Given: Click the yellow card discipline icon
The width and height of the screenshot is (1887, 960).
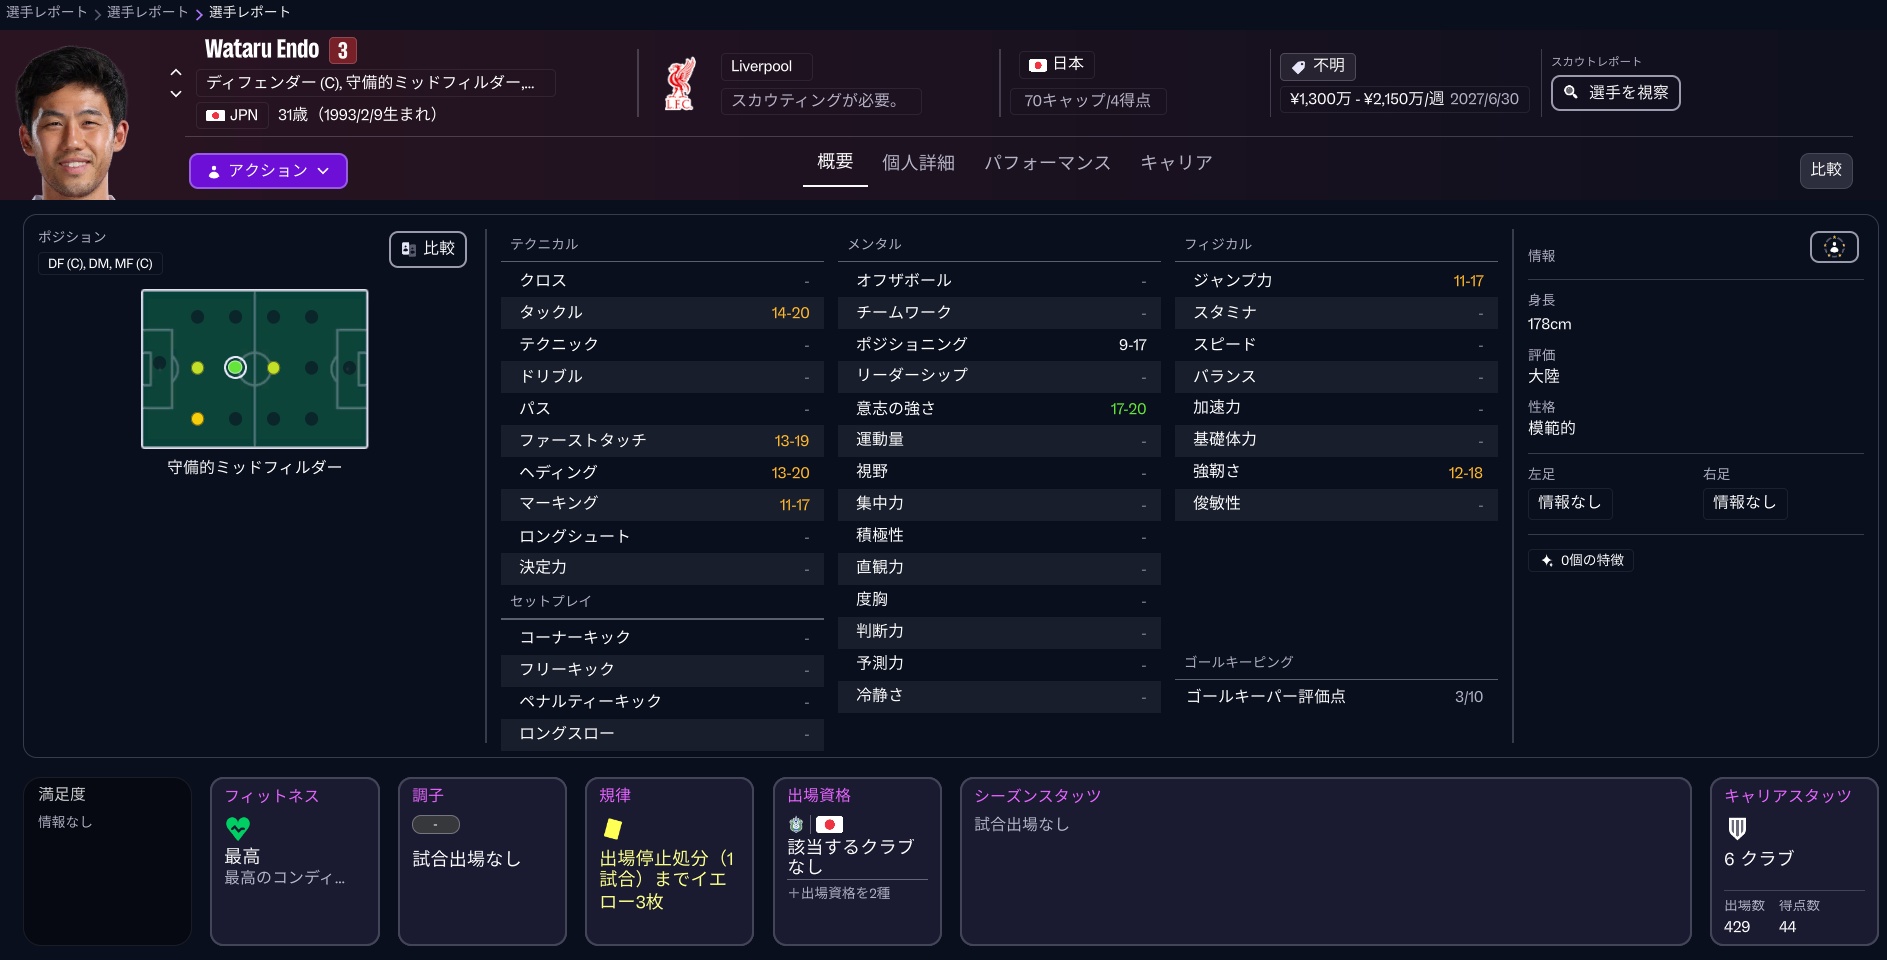Looking at the screenshot, I should point(612,828).
